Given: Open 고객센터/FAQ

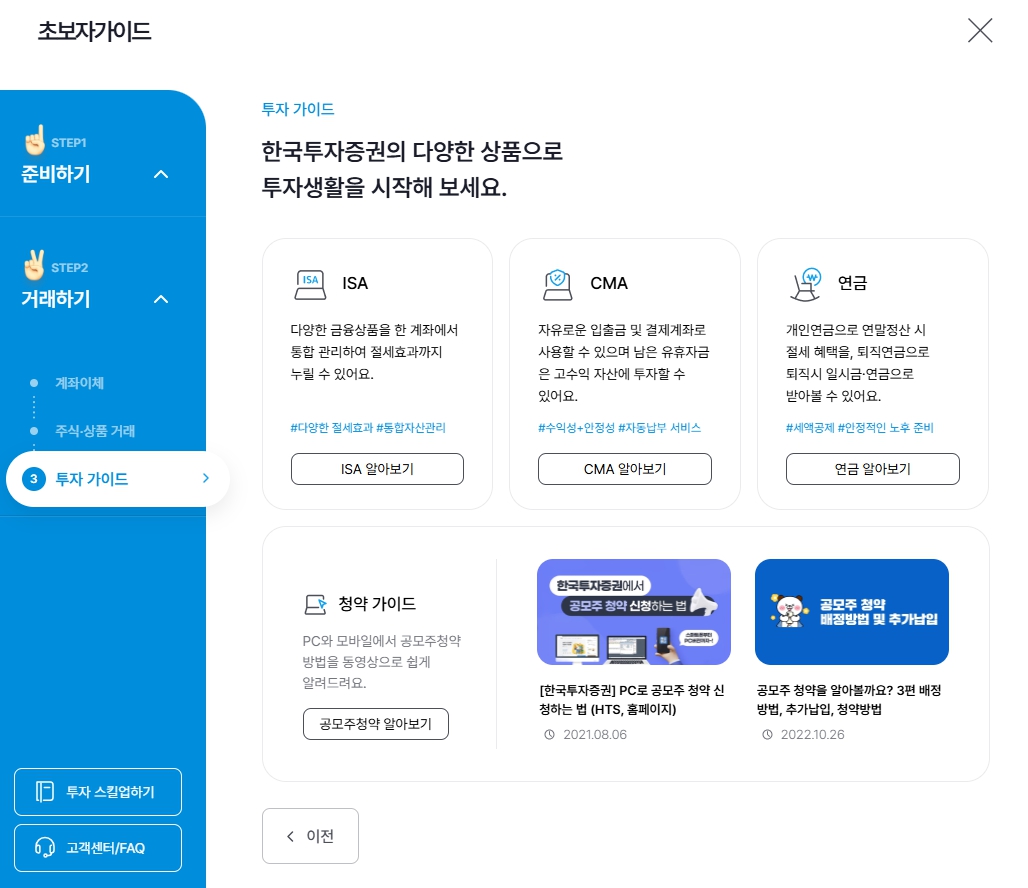Looking at the screenshot, I should tap(98, 848).
